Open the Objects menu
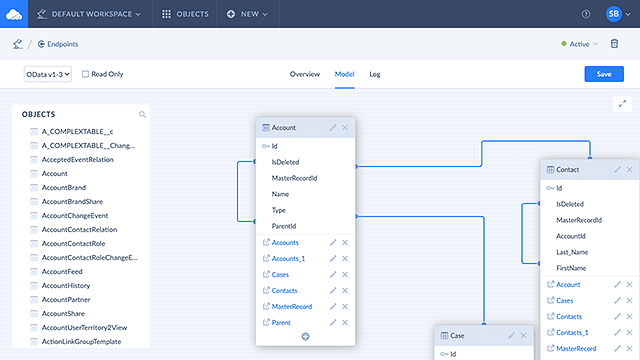The height and width of the screenshot is (360, 640). coord(185,14)
